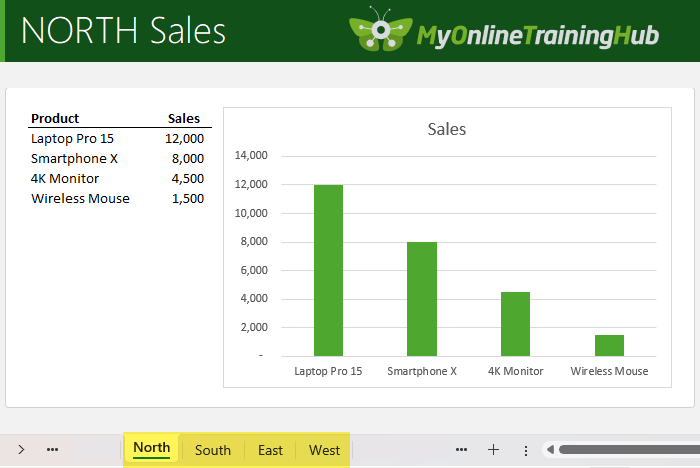
Task: Click the 12,000 sales value cell
Action: (x=184, y=139)
